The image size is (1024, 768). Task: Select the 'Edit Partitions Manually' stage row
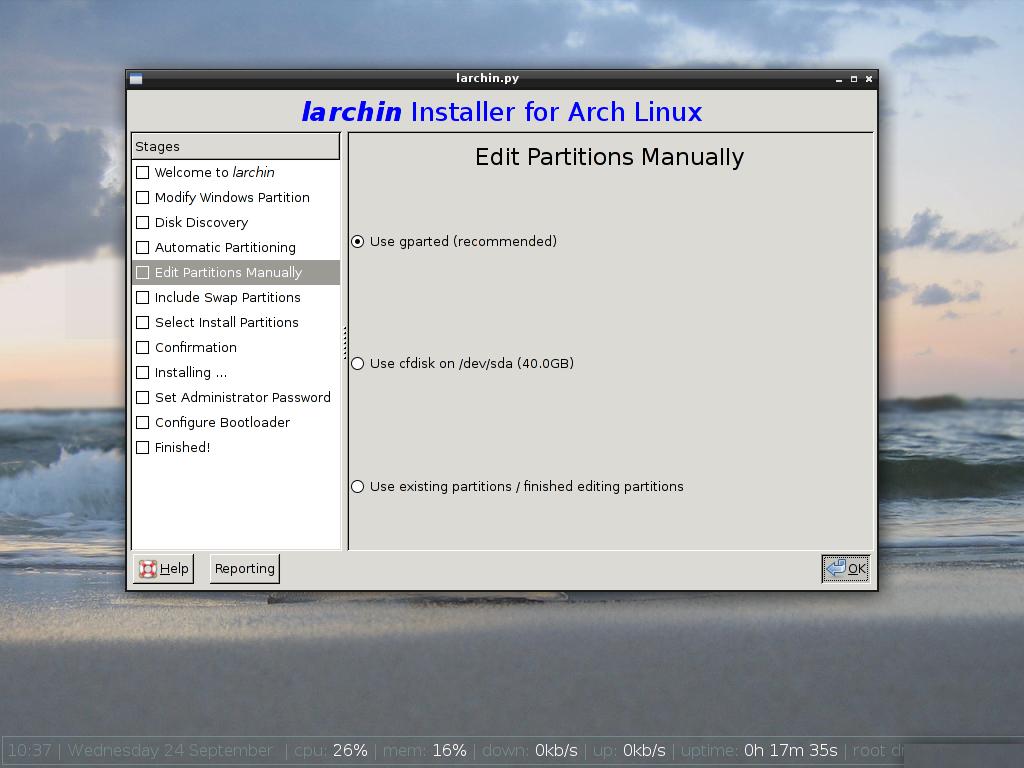coord(236,272)
